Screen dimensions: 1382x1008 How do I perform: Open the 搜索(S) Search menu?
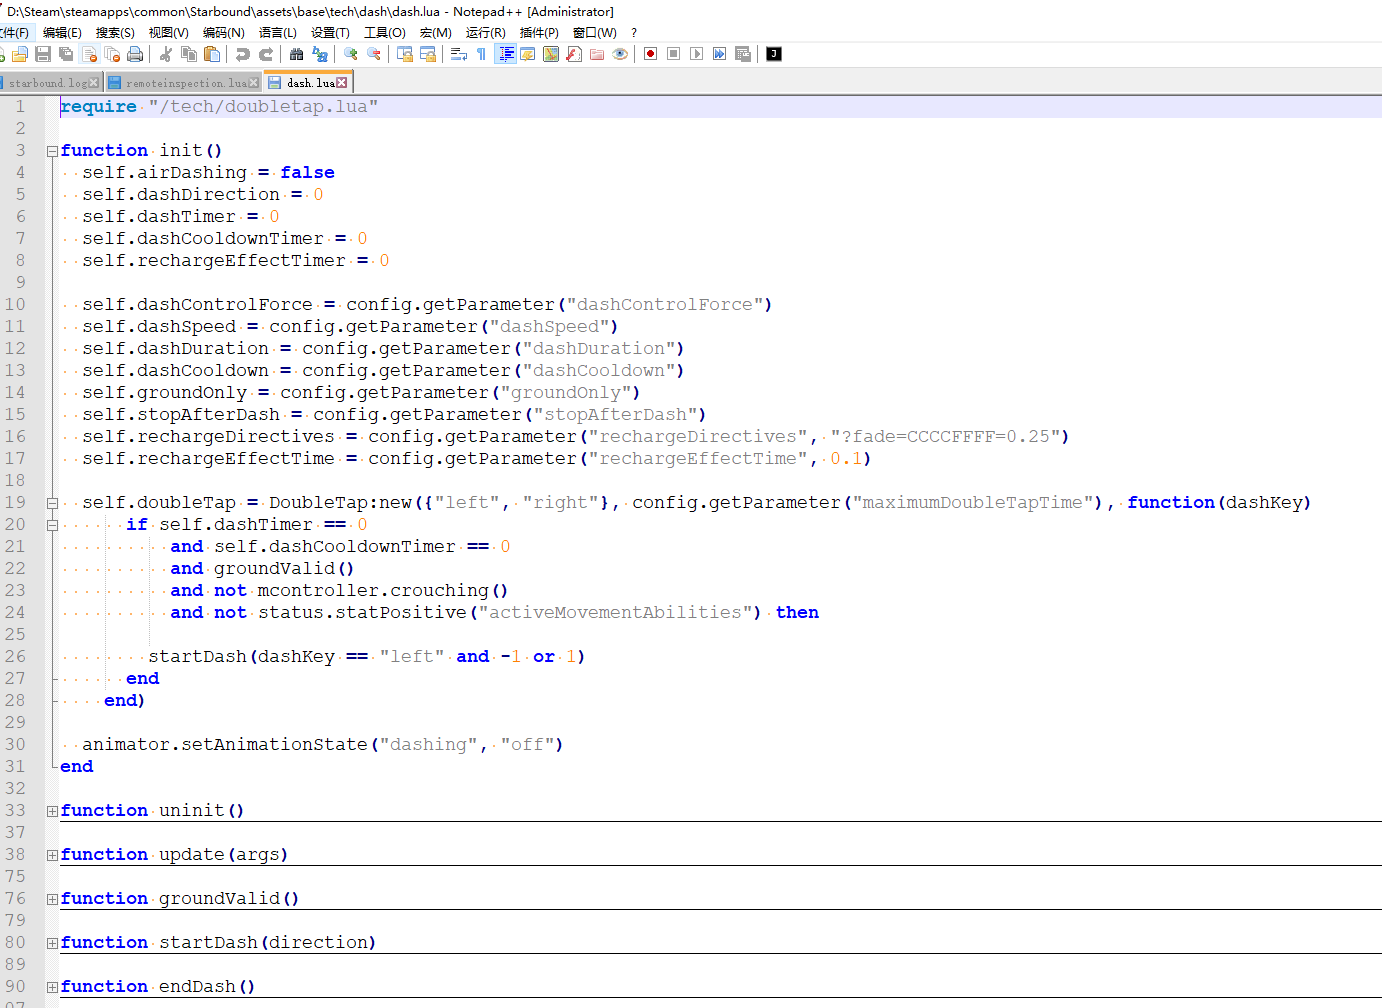pos(115,33)
